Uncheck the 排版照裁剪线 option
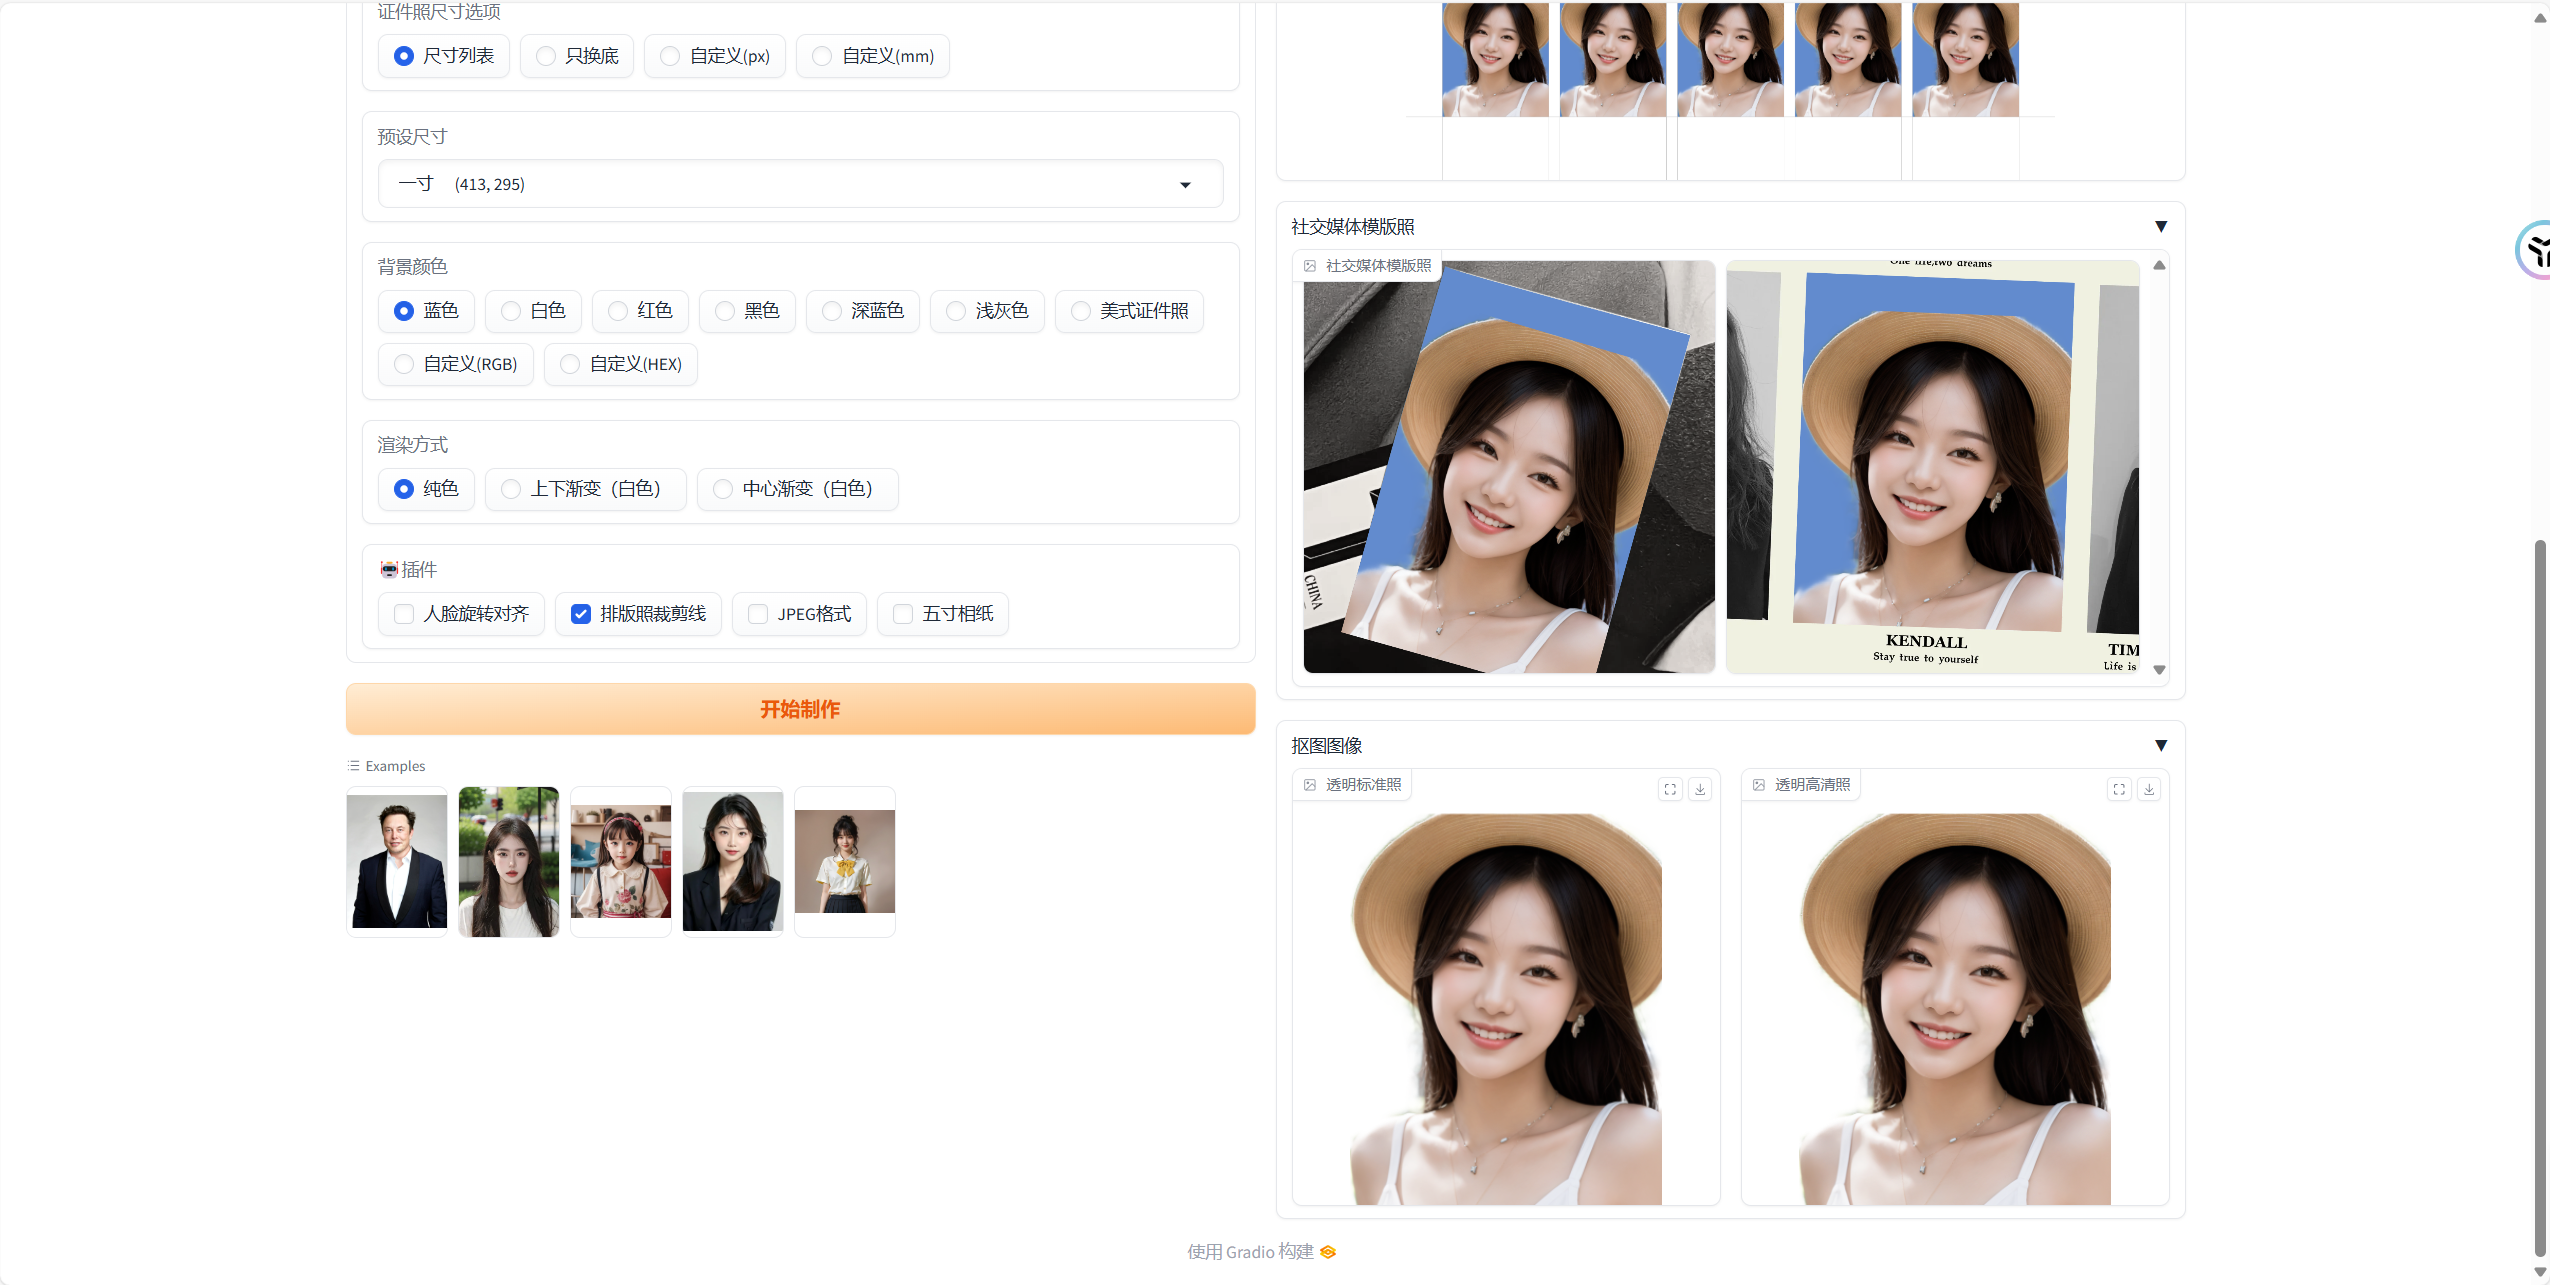The width and height of the screenshot is (2550, 1285). coord(581,614)
